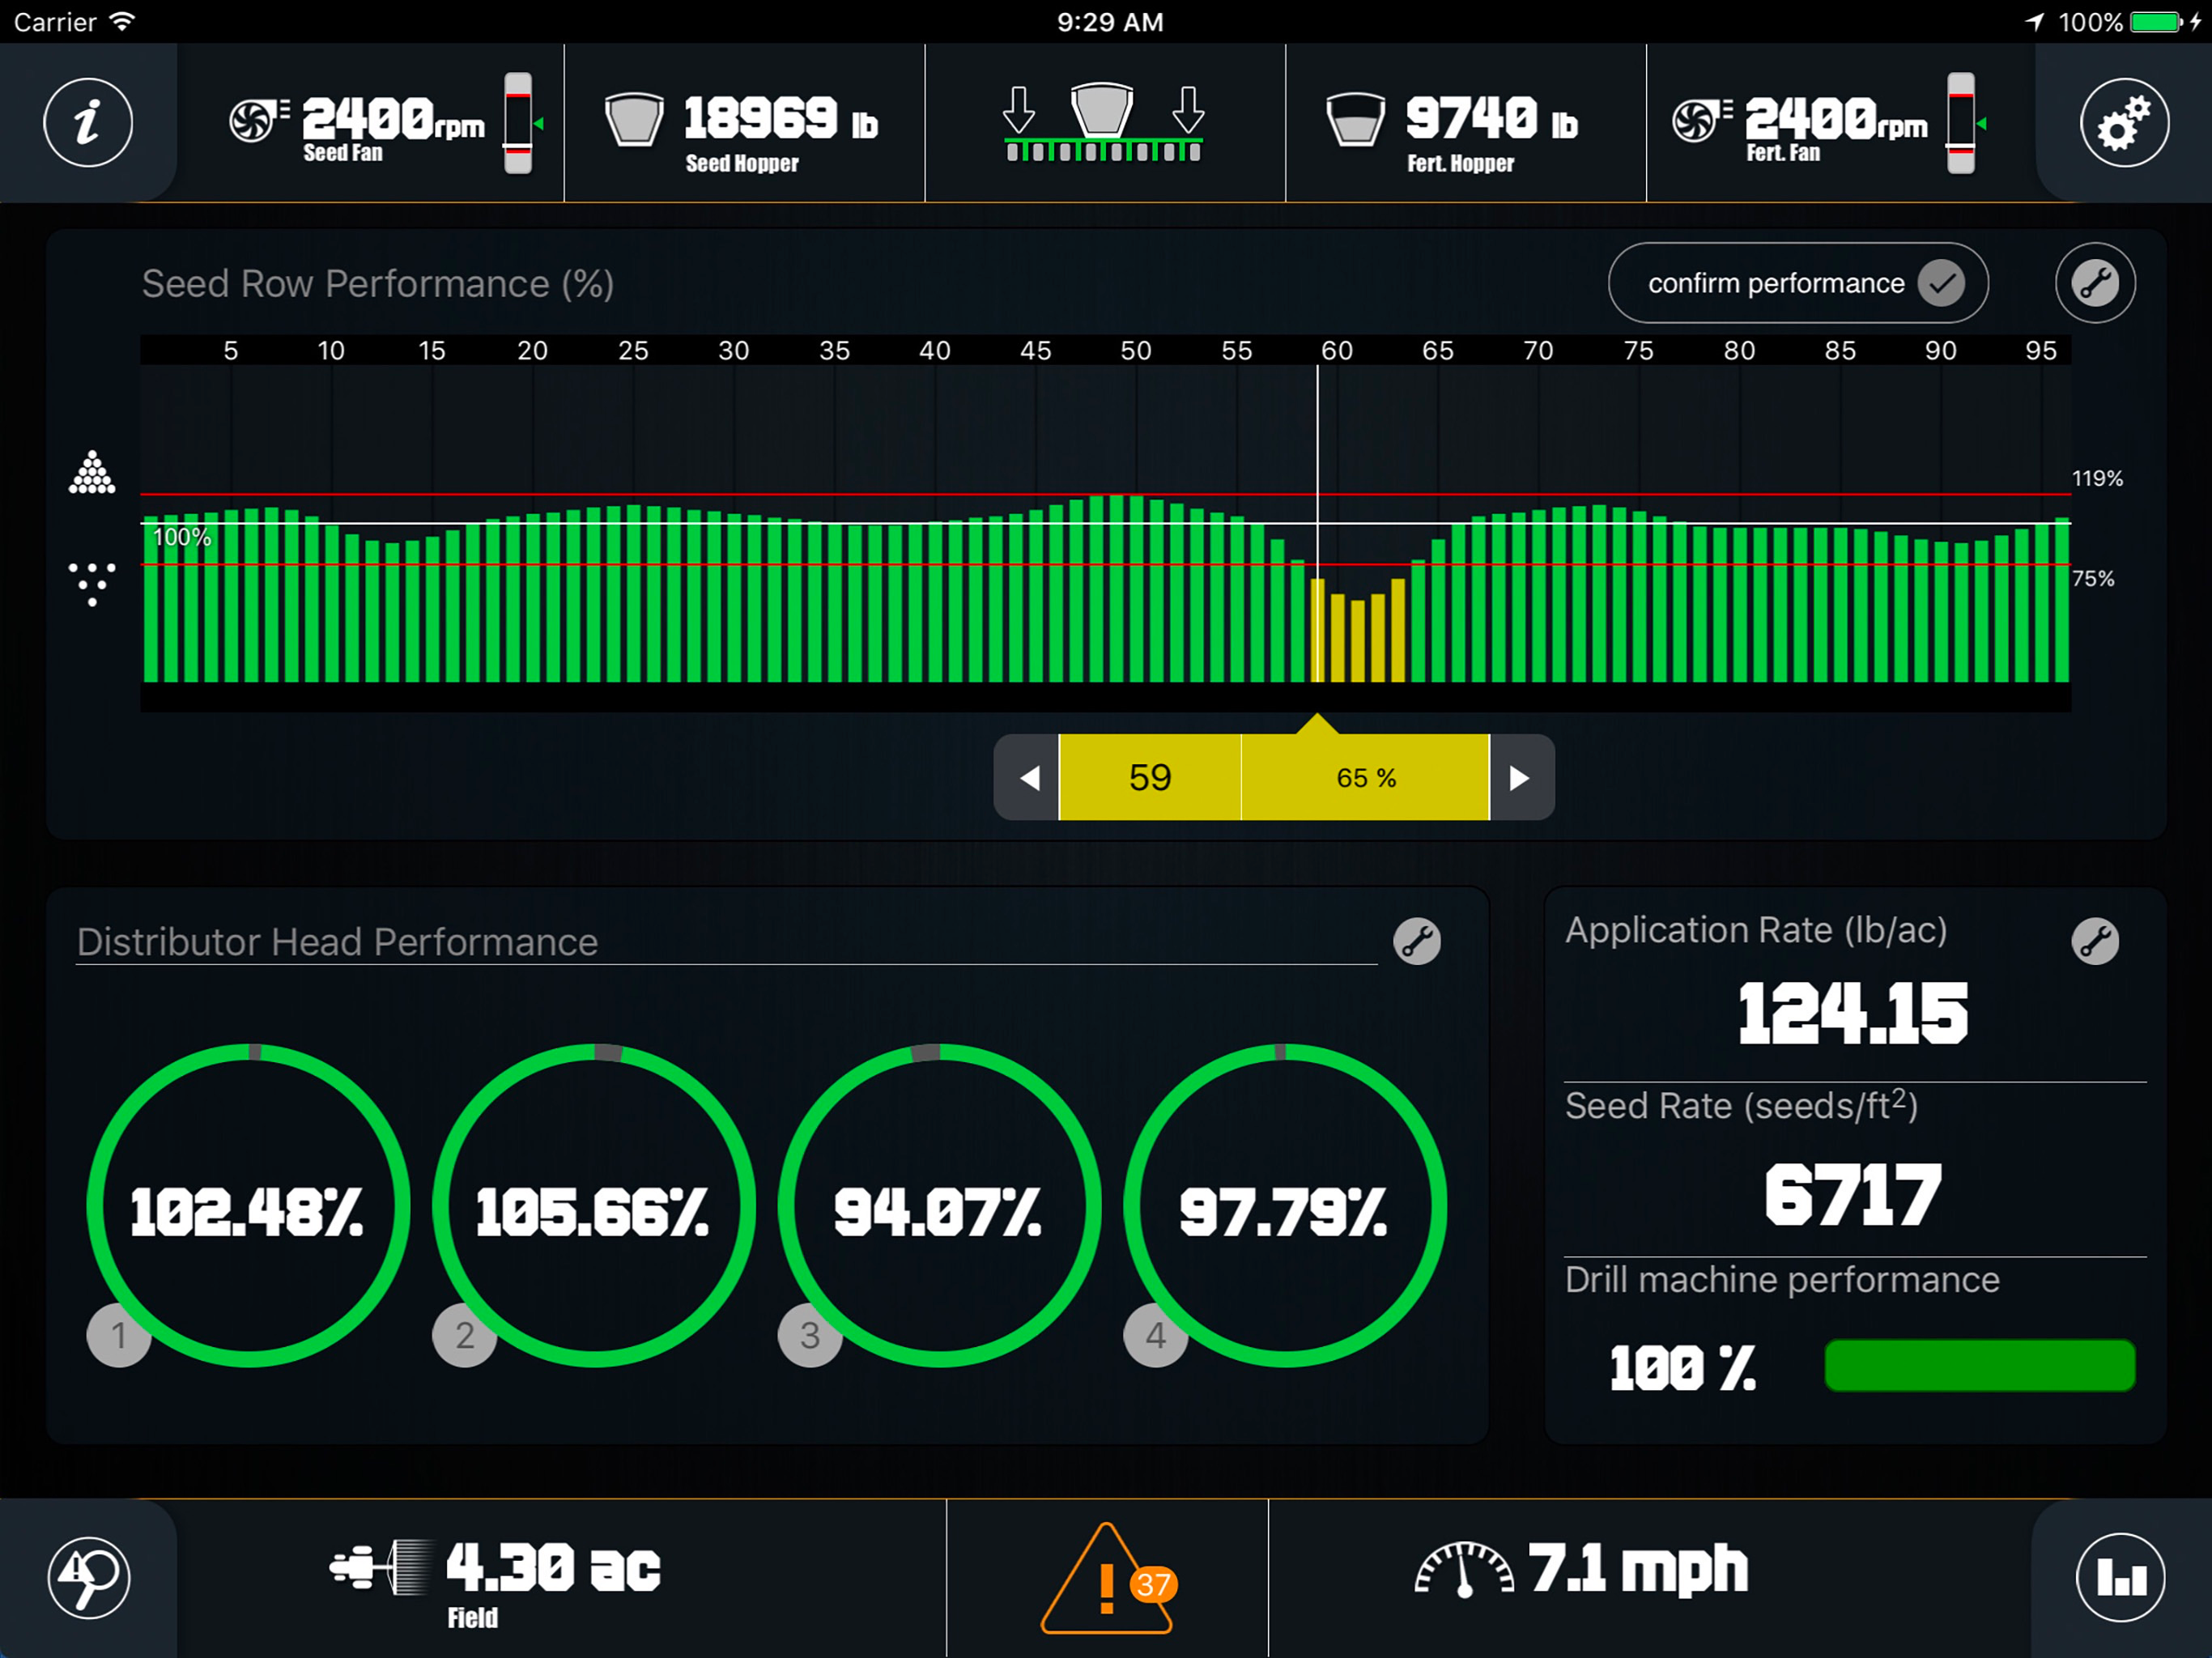Open the Seed Row Performance wrench settings
Viewport: 2212px width, 1658px height.
coord(2095,283)
